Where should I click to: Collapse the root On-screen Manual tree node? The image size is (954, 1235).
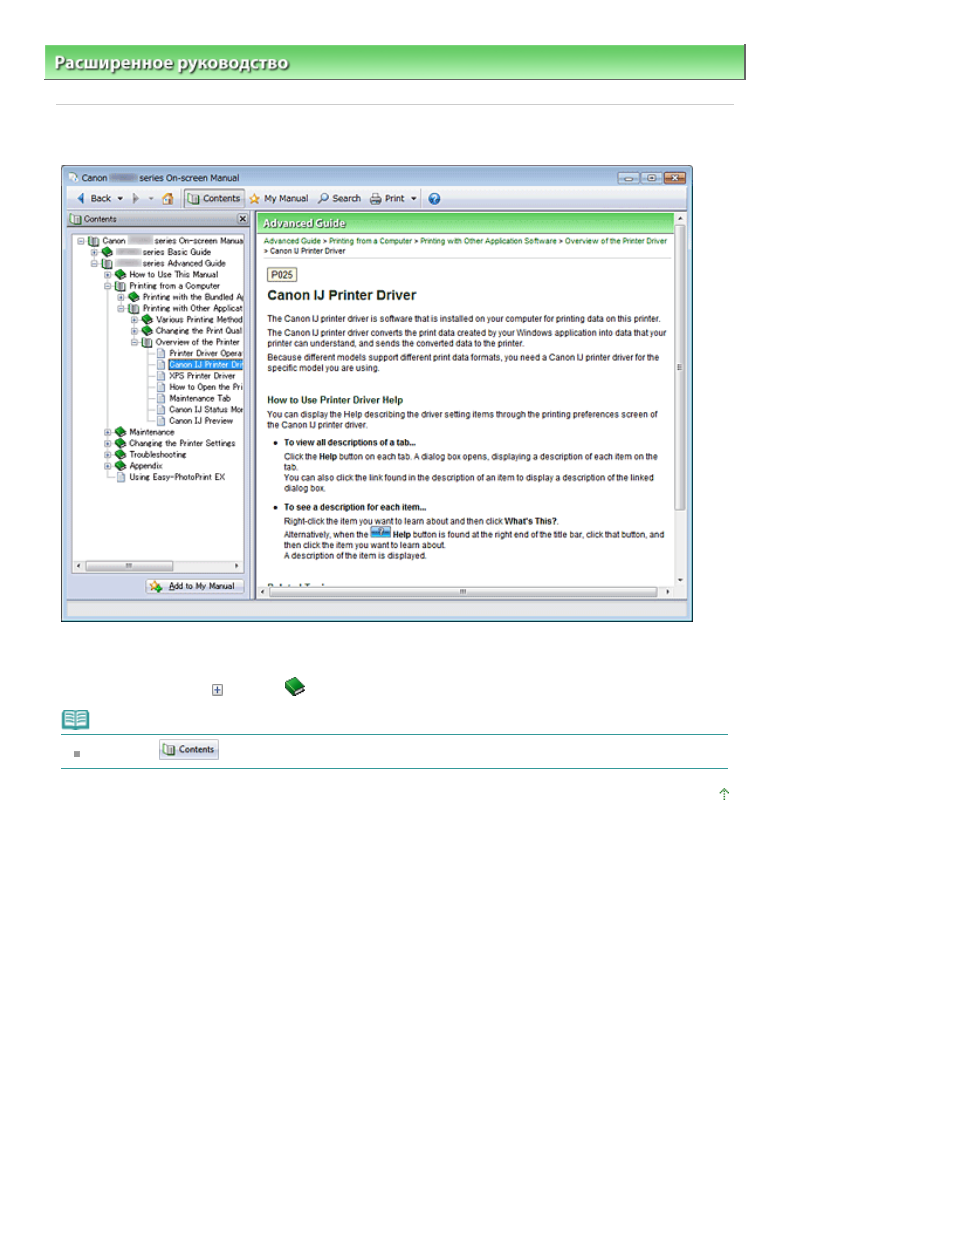tap(81, 241)
